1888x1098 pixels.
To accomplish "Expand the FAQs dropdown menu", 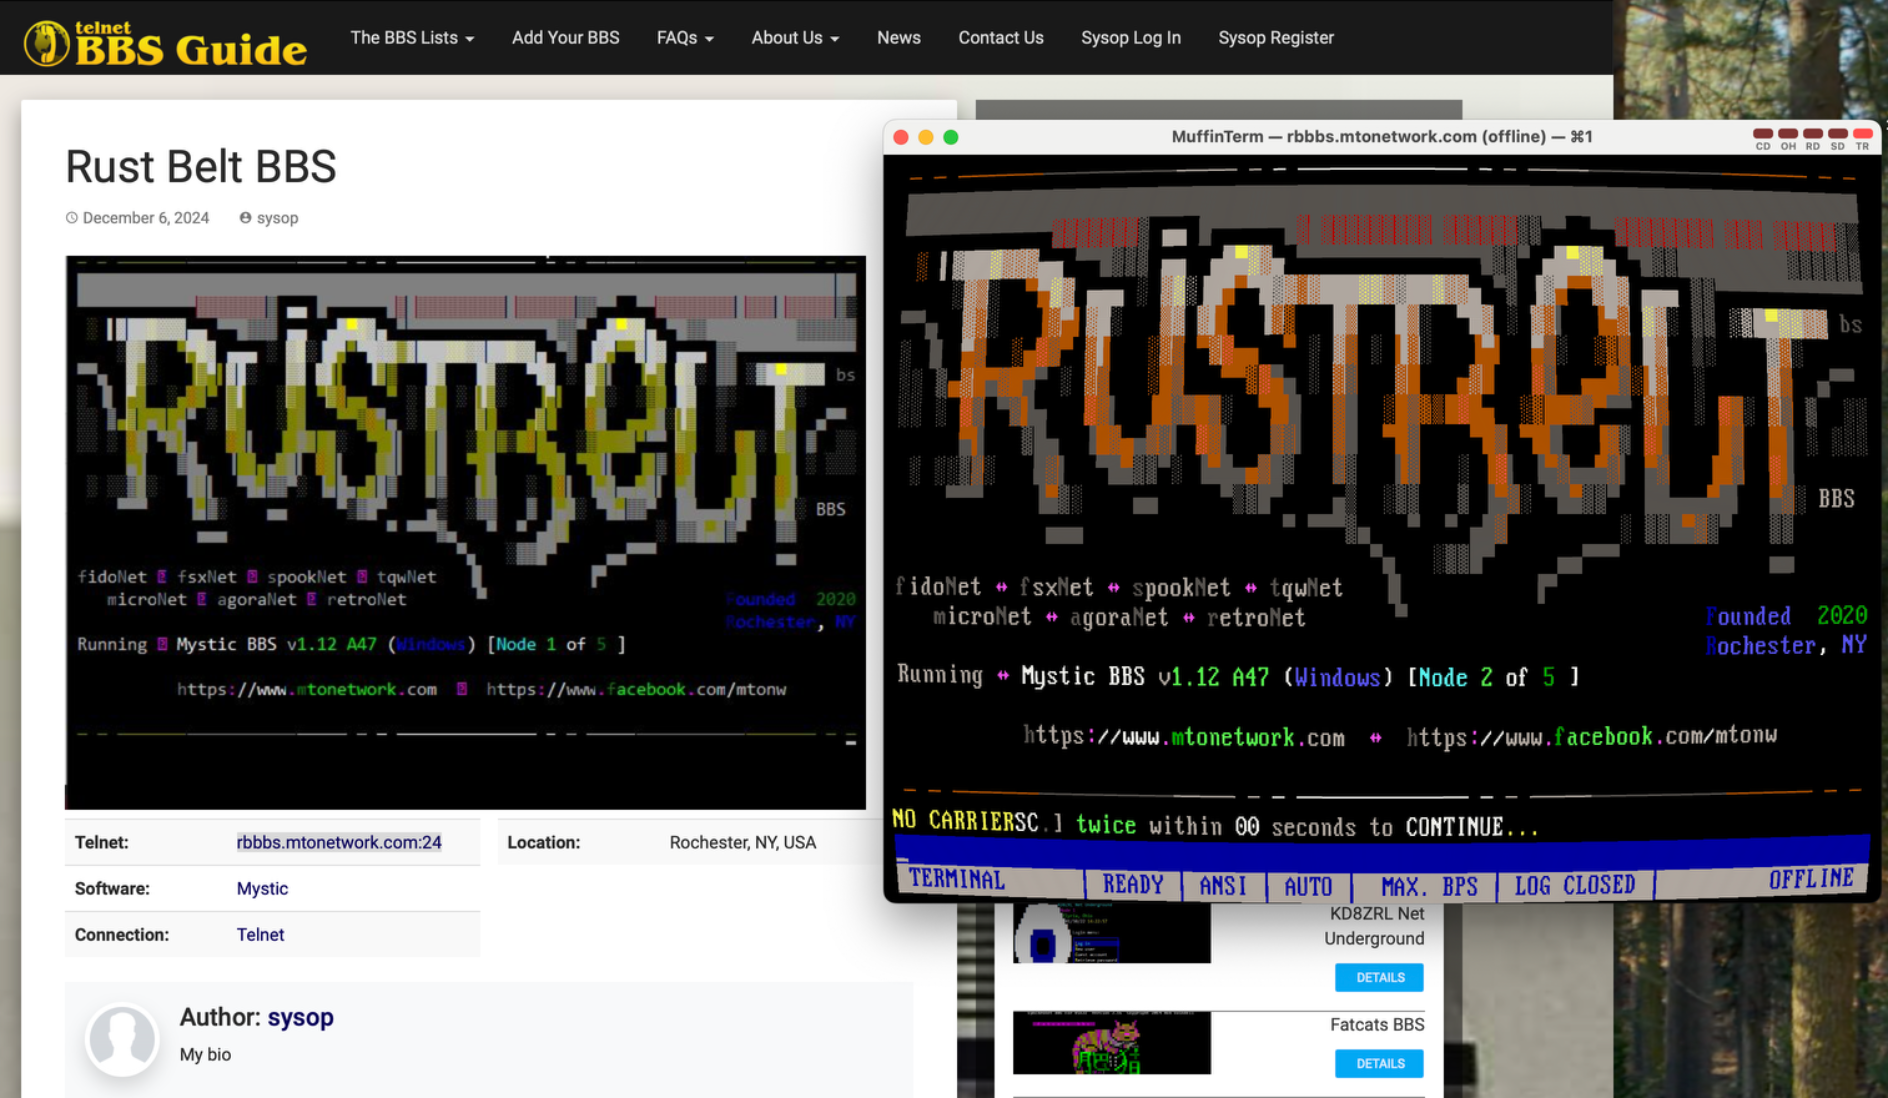I will (685, 37).
